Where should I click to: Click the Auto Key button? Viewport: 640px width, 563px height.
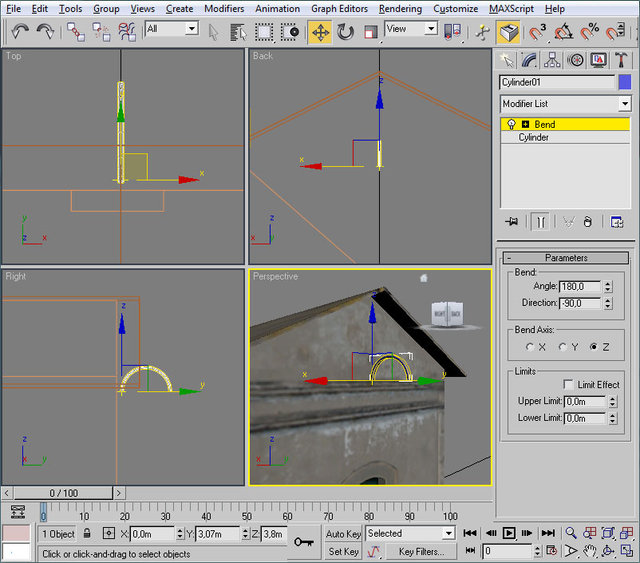(x=343, y=534)
